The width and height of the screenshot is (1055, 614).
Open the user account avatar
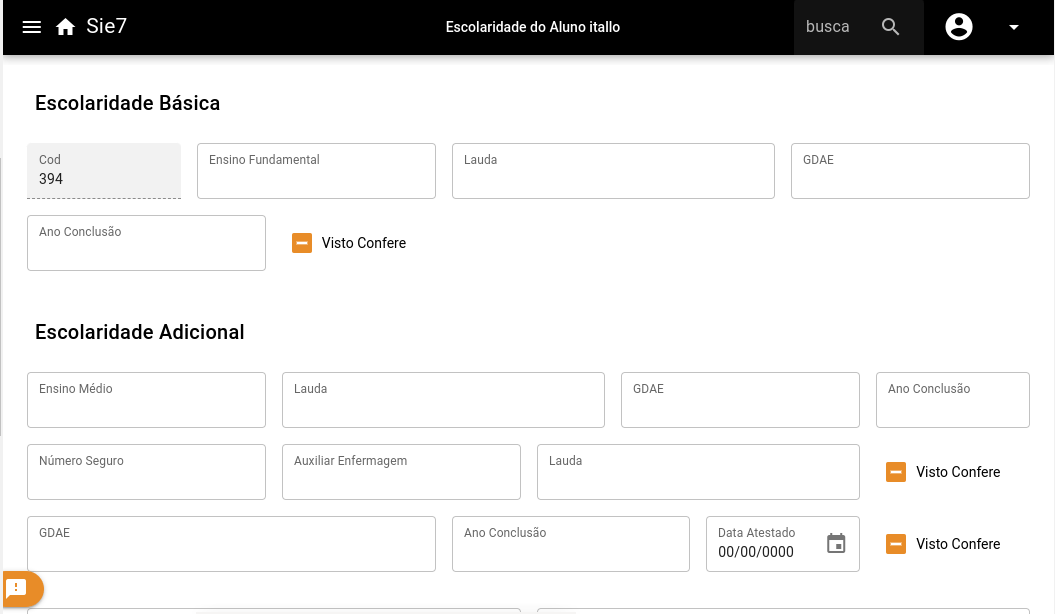959,27
